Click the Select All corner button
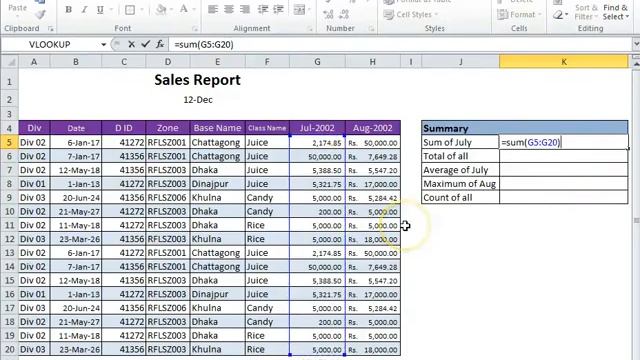Image resolution: width=640 pixels, height=360 pixels. pos(10,62)
